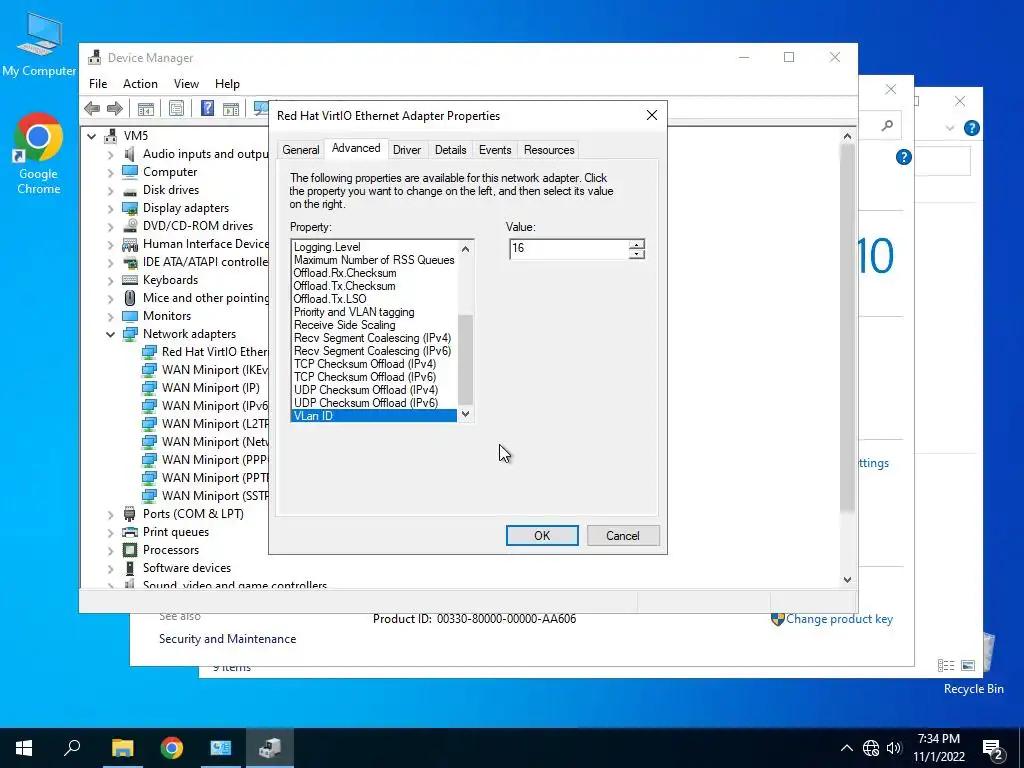Expand the Keyboards node
1024x768 pixels.
tap(110, 280)
